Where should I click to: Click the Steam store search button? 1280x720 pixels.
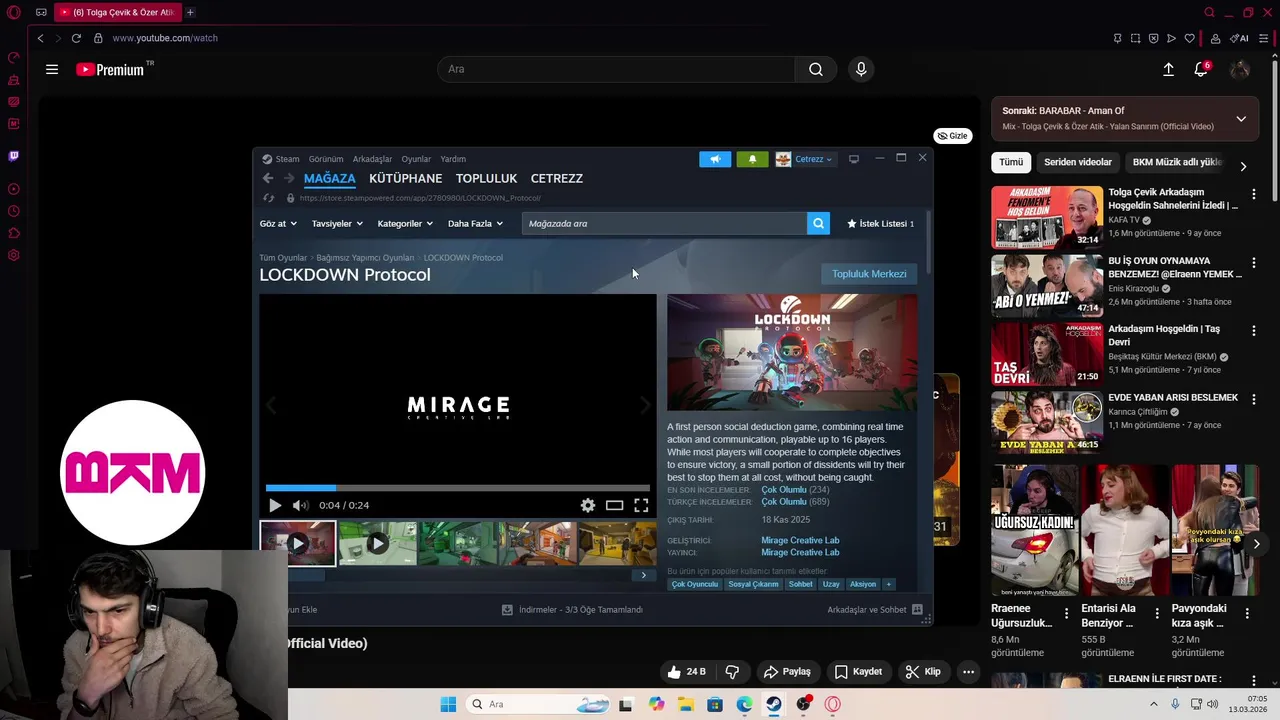pos(818,223)
